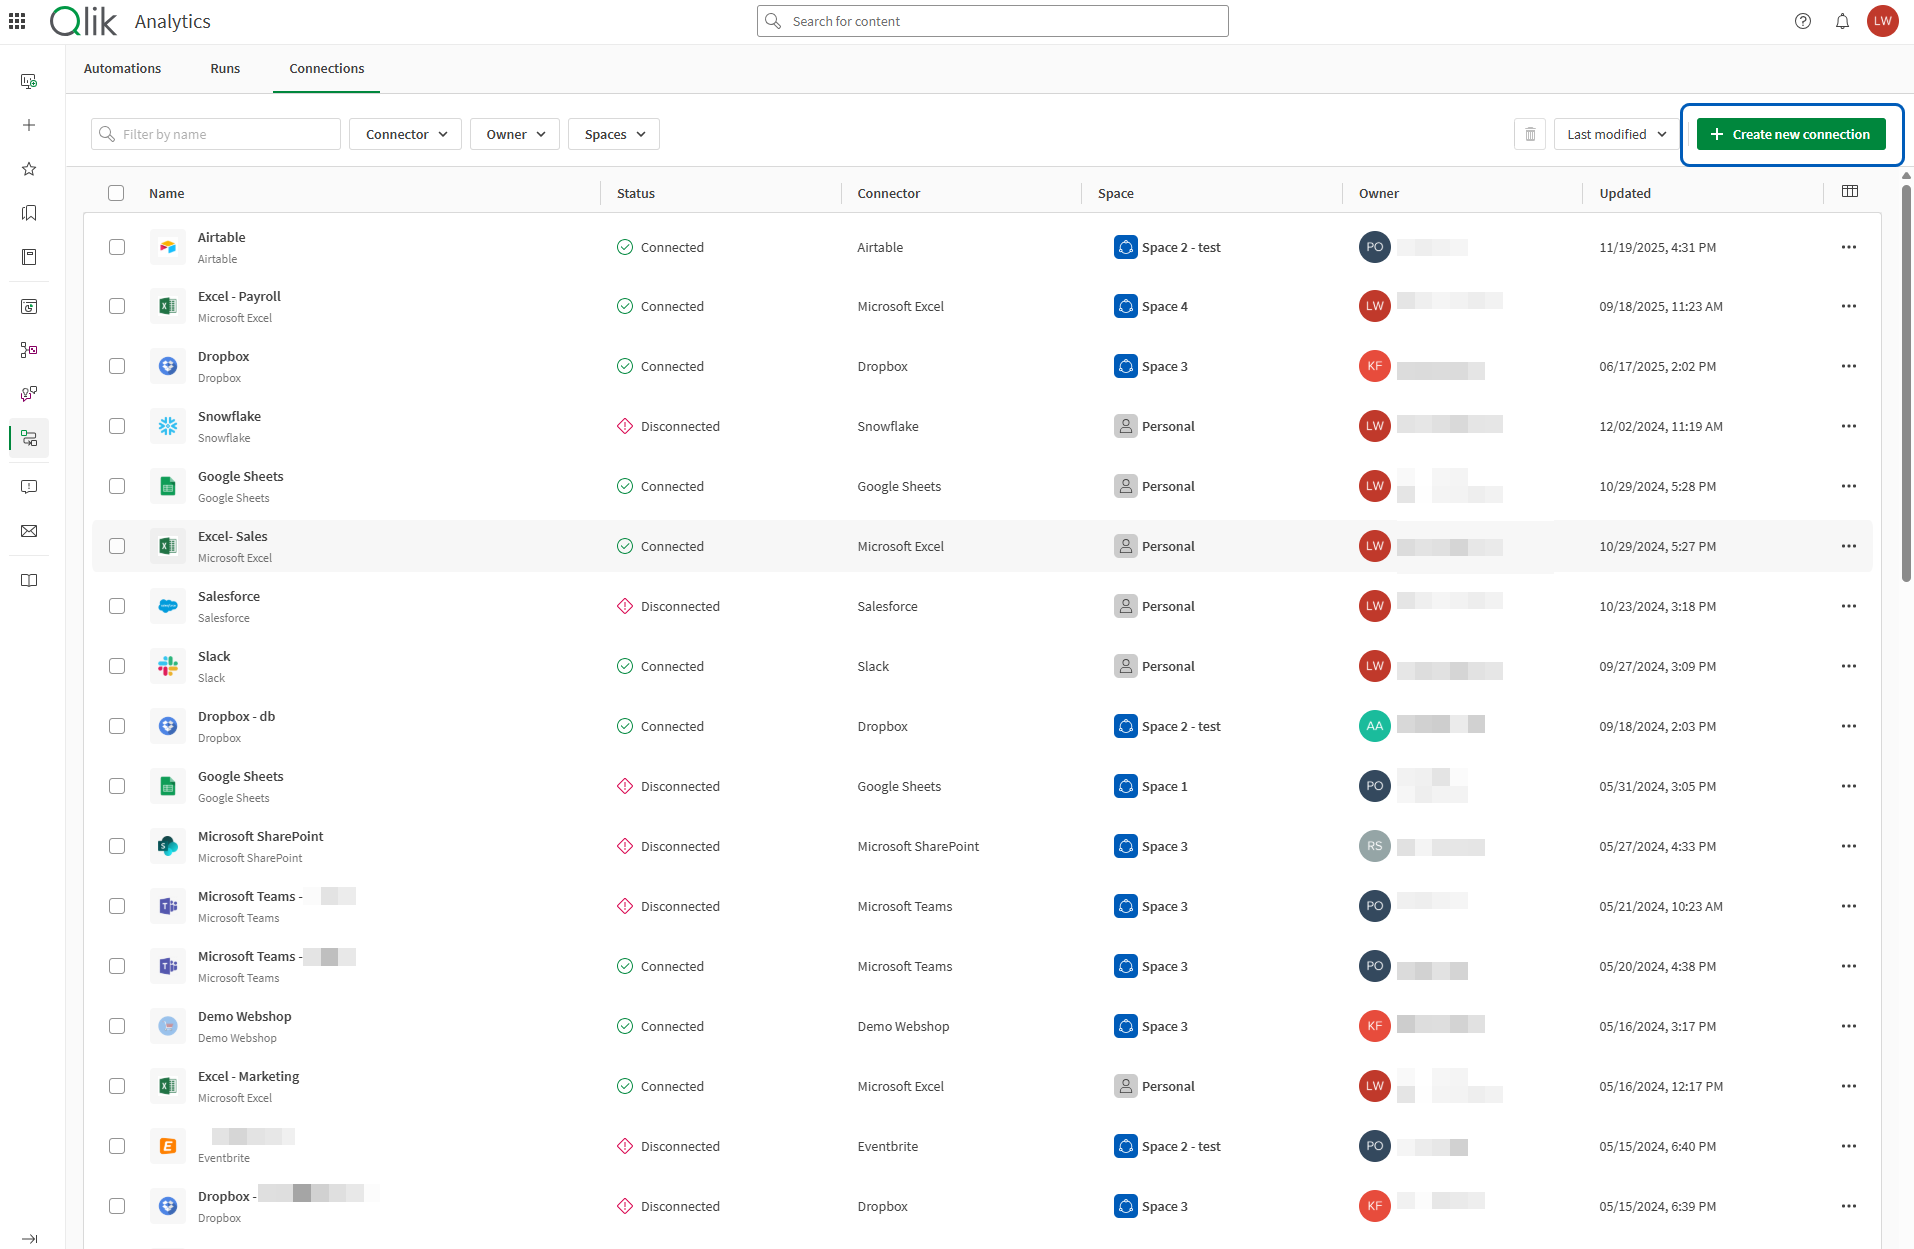Click the 11/19/2025, 4:31 PM updated cell
This screenshot has width=1914, height=1249.
pos(1658,247)
